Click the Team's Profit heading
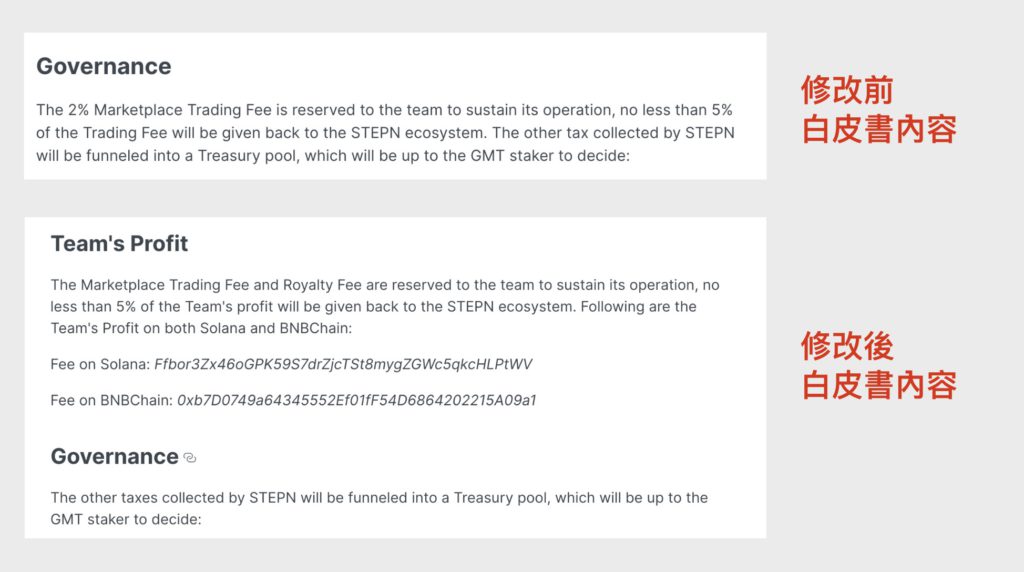The height and width of the screenshot is (572, 1024). click(120, 244)
